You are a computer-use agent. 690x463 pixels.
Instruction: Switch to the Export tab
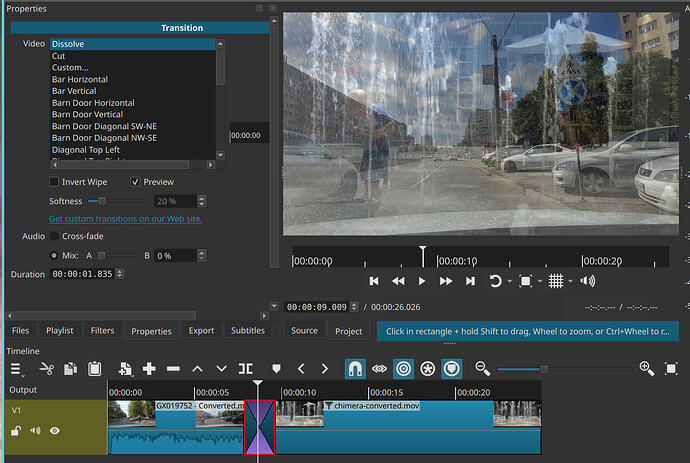click(x=202, y=331)
